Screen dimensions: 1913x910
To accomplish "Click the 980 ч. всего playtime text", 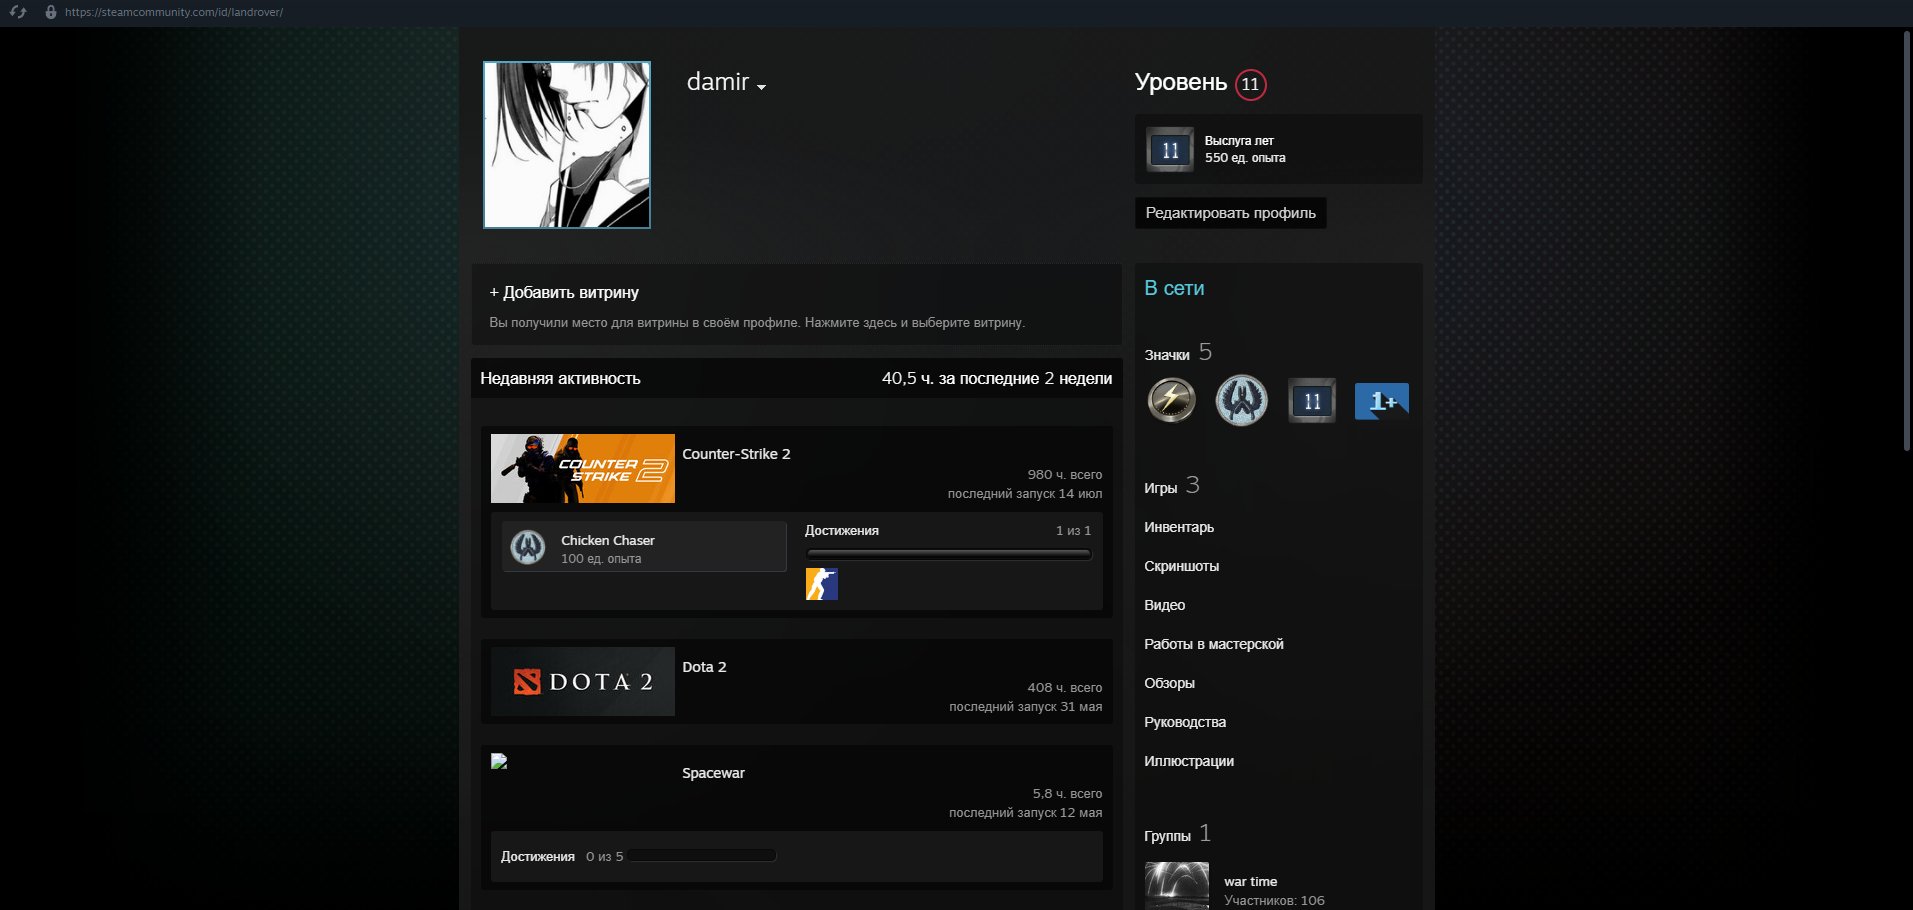I will click(x=1065, y=475).
